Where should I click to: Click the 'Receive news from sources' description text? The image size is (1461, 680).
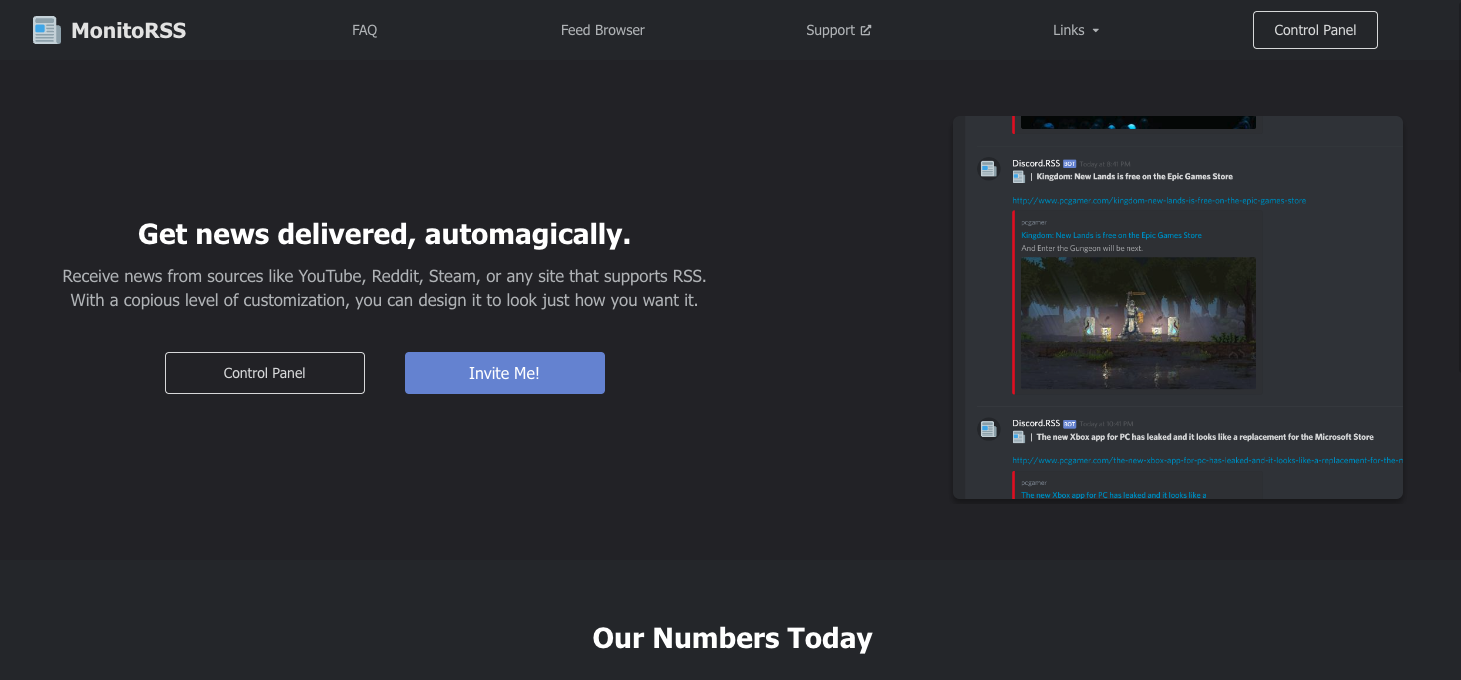[x=384, y=288]
